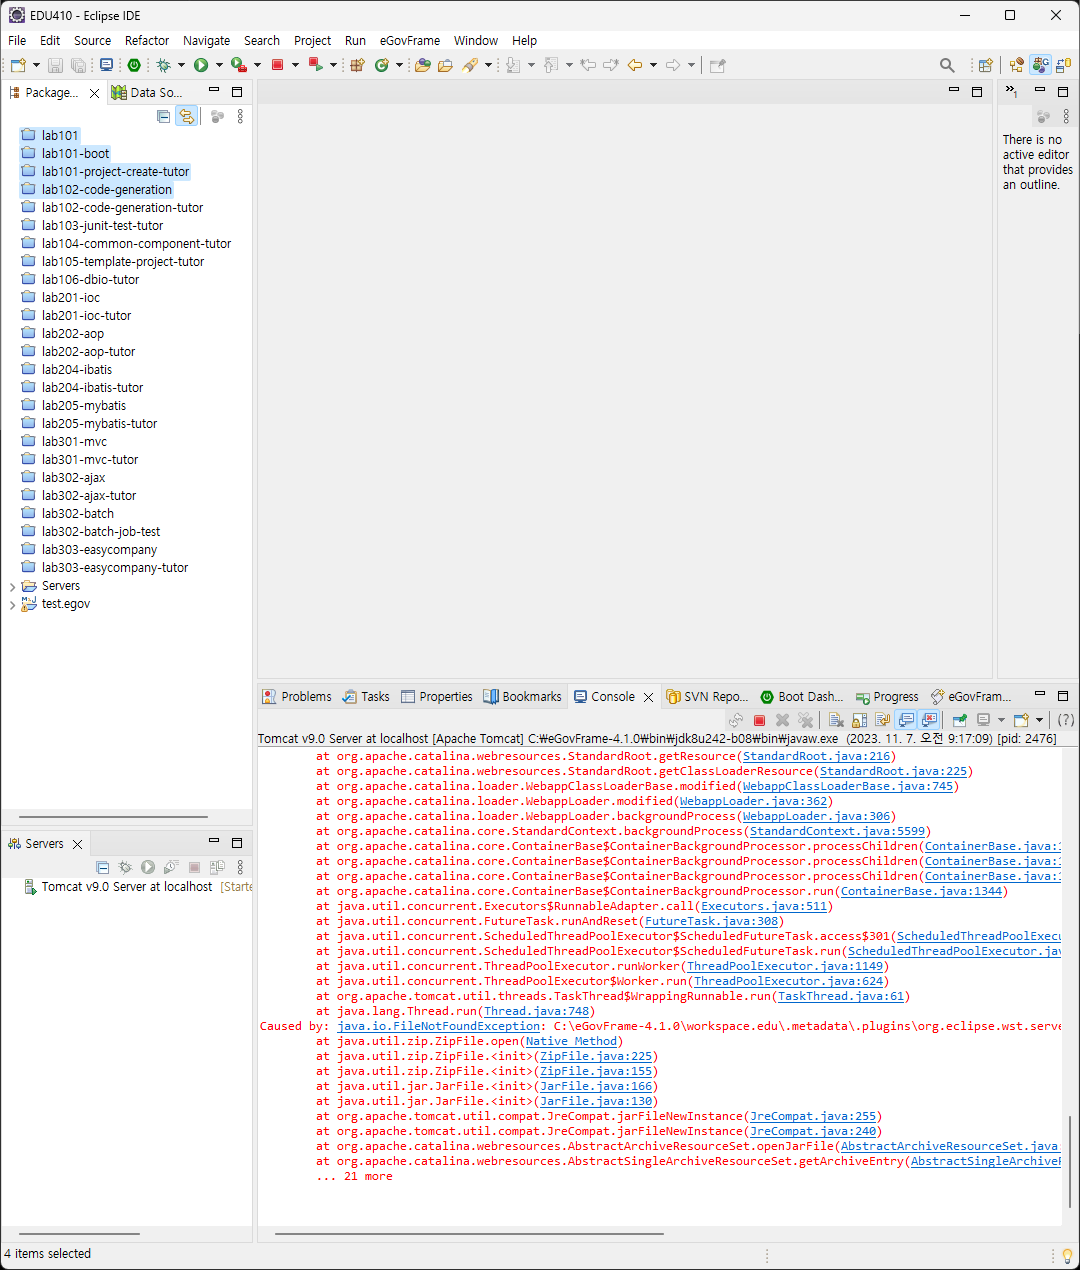
Task: Switch to the Bookmarks tab
Action: click(522, 697)
